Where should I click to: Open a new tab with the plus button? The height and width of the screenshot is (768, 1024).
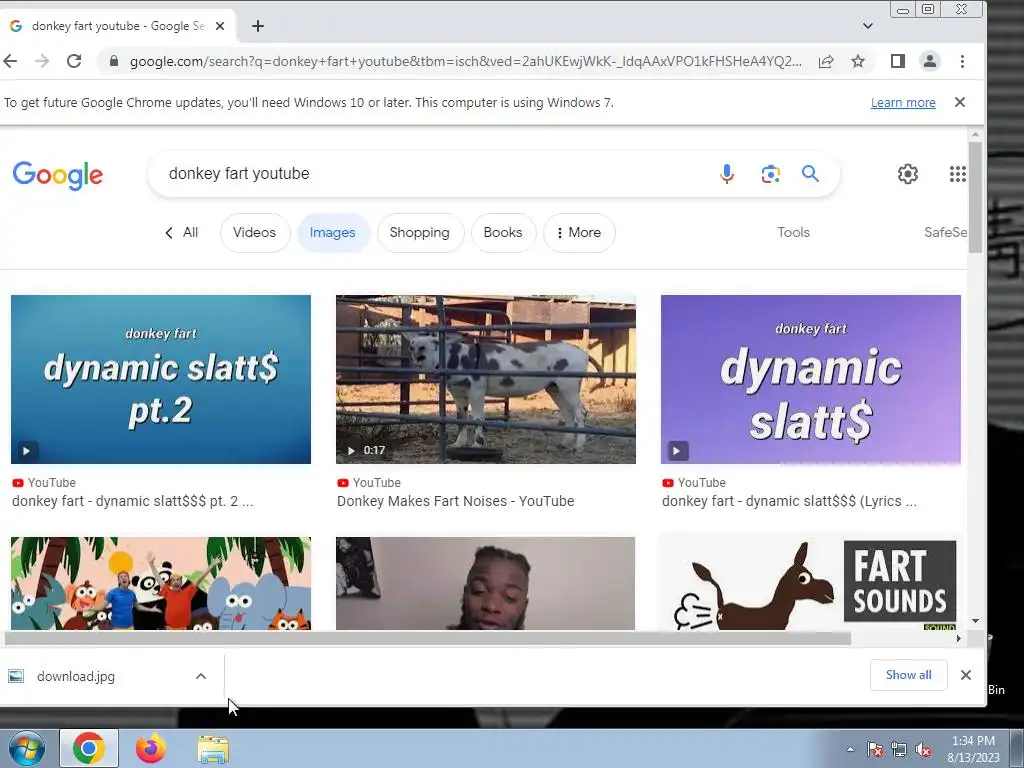coord(258,26)
